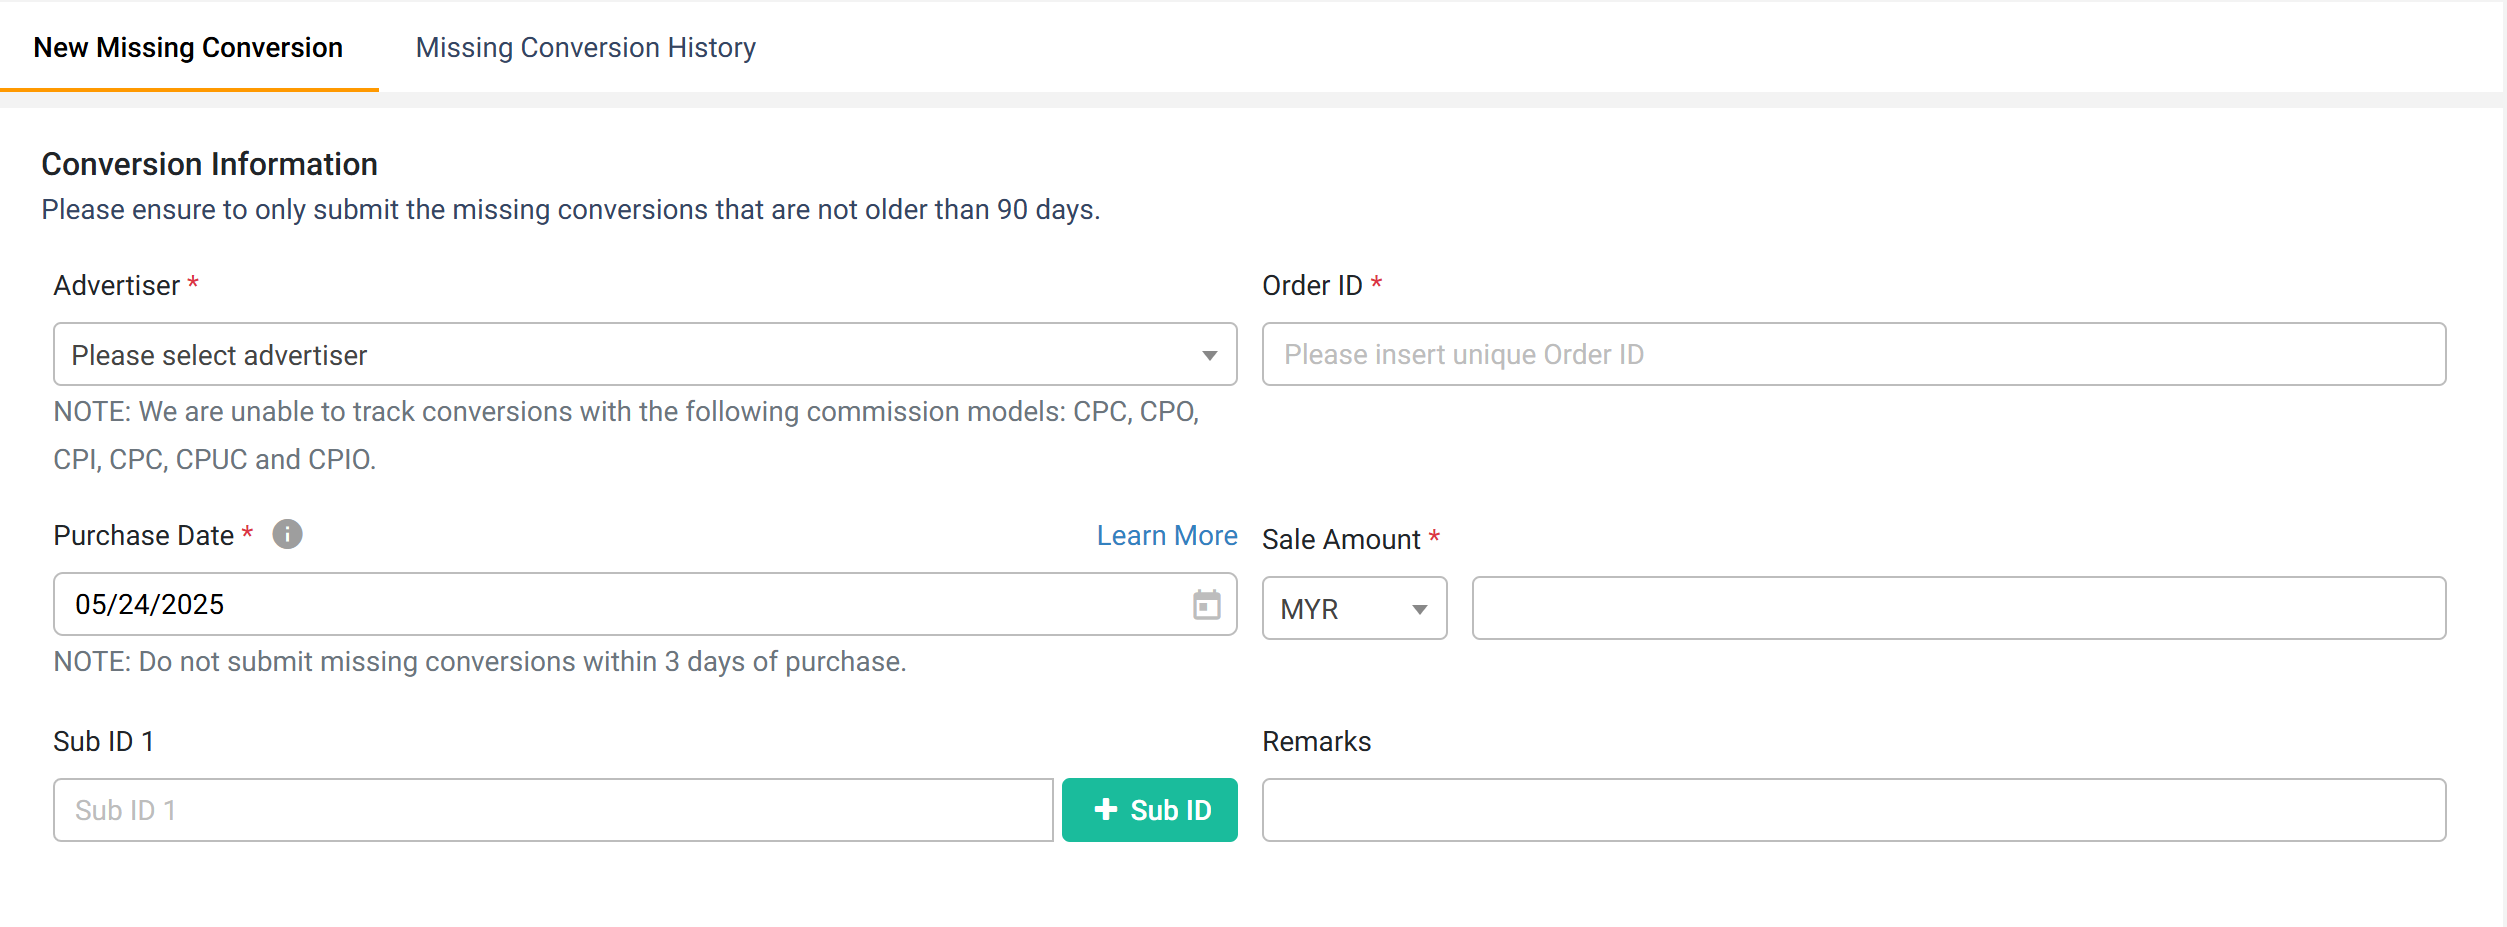Click the Sale Amount label
The width and height of the screenshot is (2507, 927).
pyautogui.click(x=1341, y=540)
